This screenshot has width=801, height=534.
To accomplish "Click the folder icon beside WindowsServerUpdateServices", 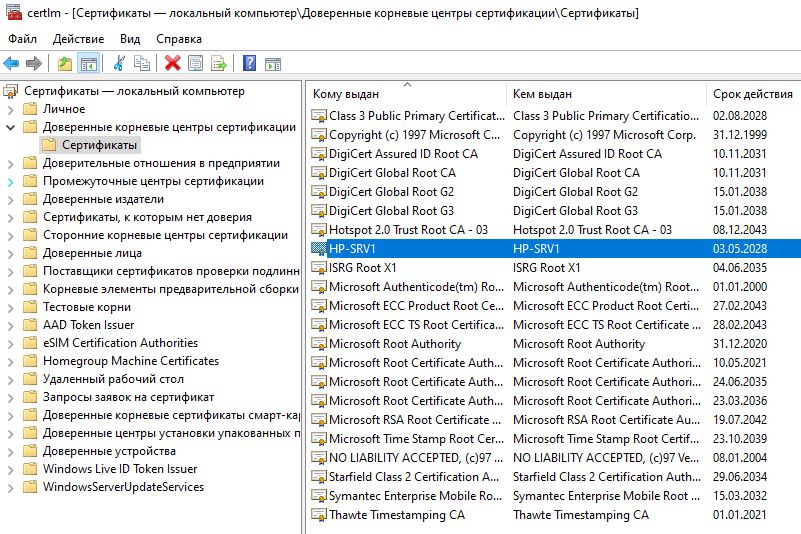I will [31, 487].
